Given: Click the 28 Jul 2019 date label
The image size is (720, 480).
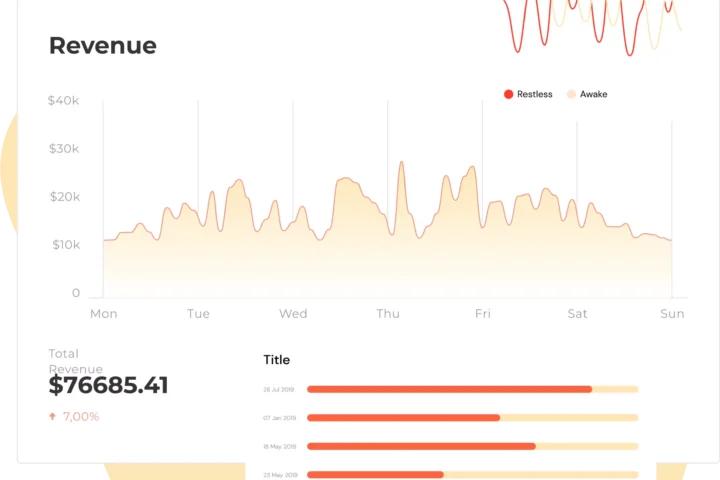Looking at the screenshot, I should (x=279, y=389).
